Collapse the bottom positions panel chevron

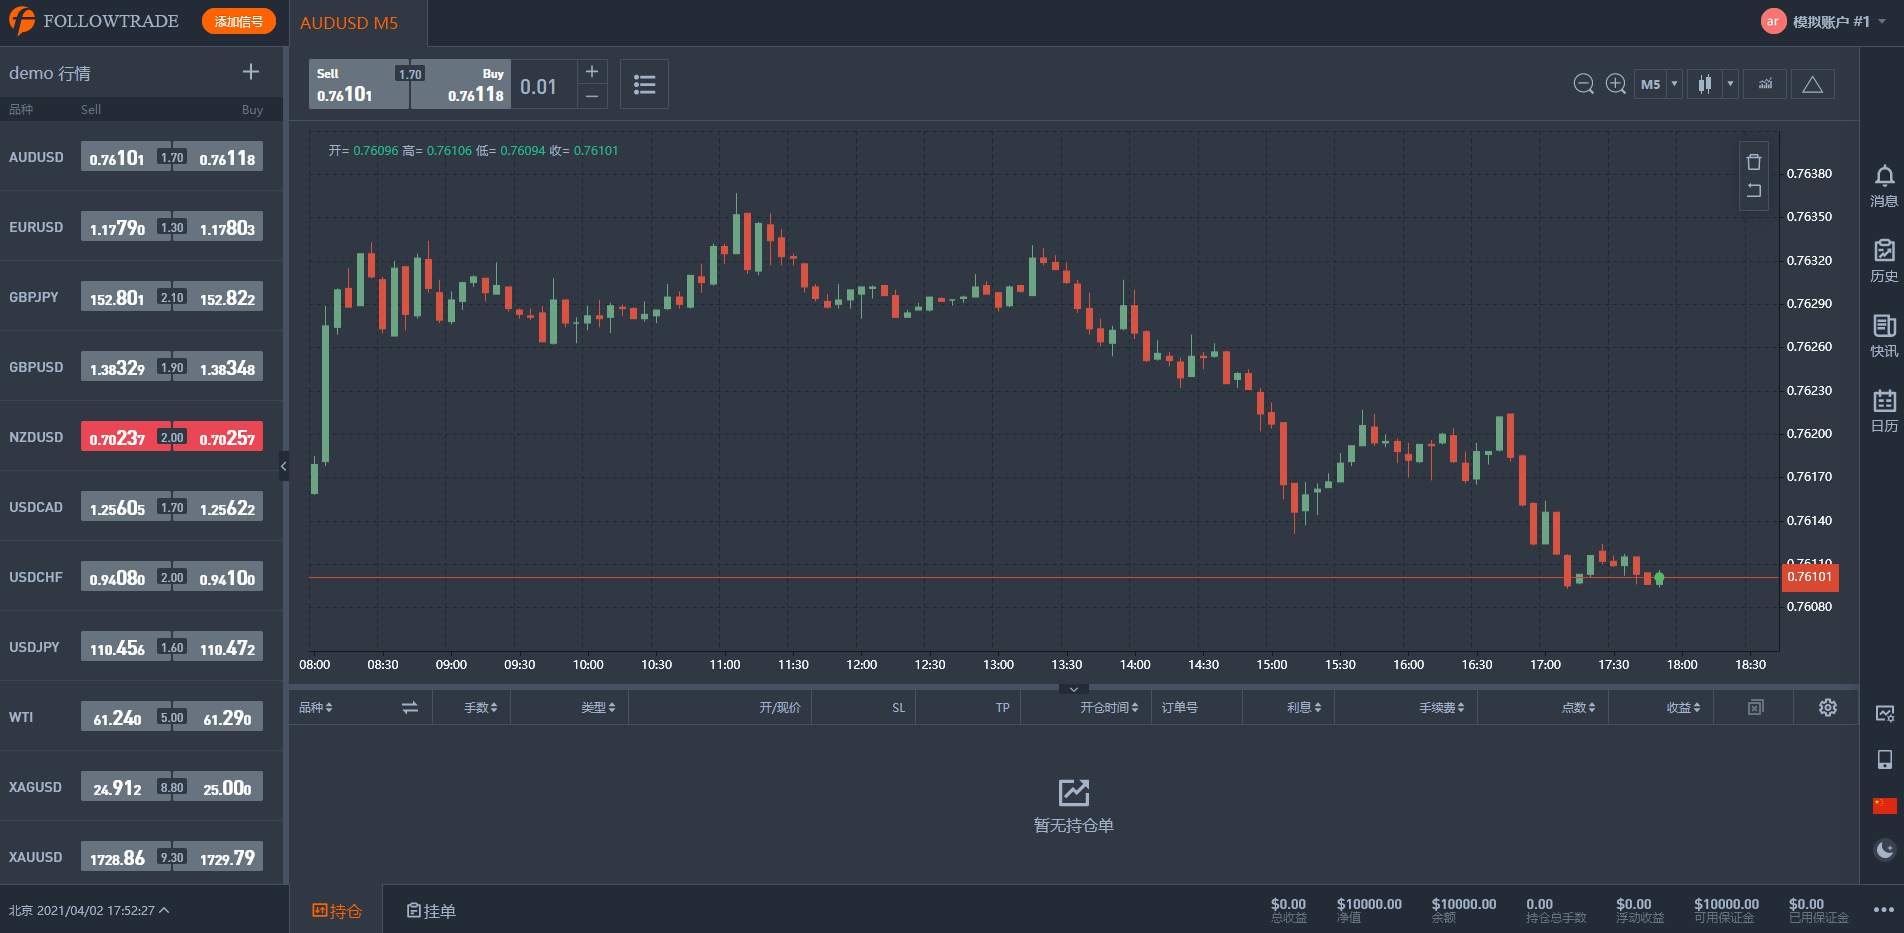(x=1073, y=689)
